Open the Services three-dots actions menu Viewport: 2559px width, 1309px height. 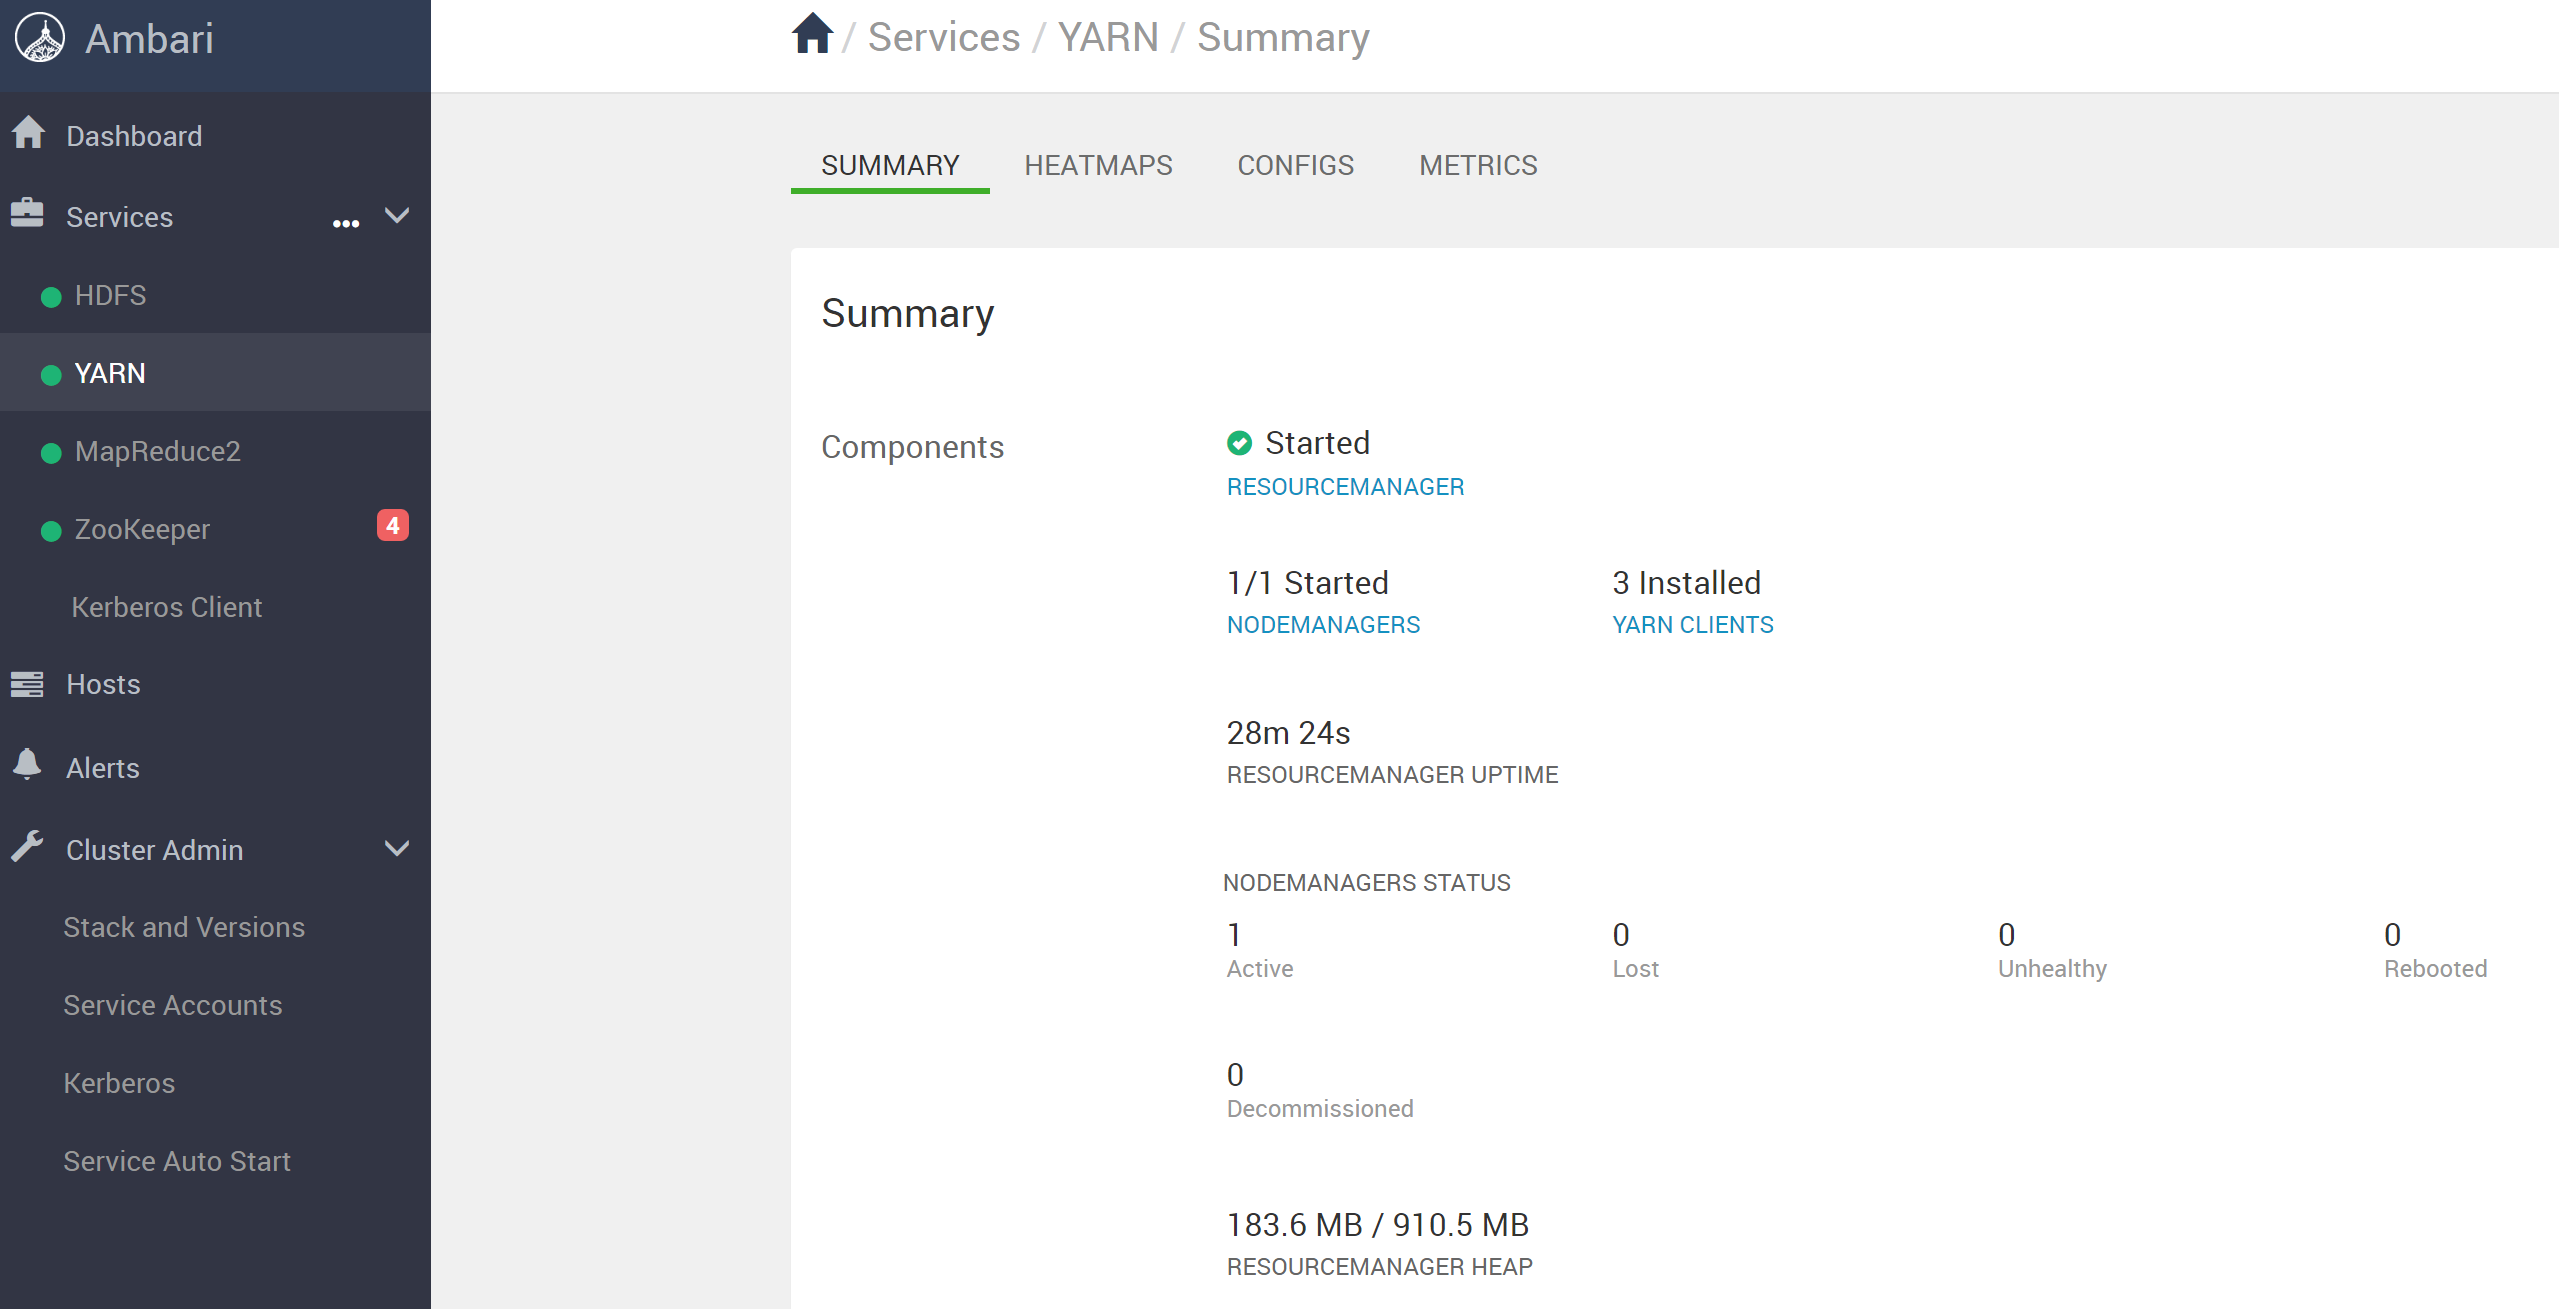tap(346, 222)
